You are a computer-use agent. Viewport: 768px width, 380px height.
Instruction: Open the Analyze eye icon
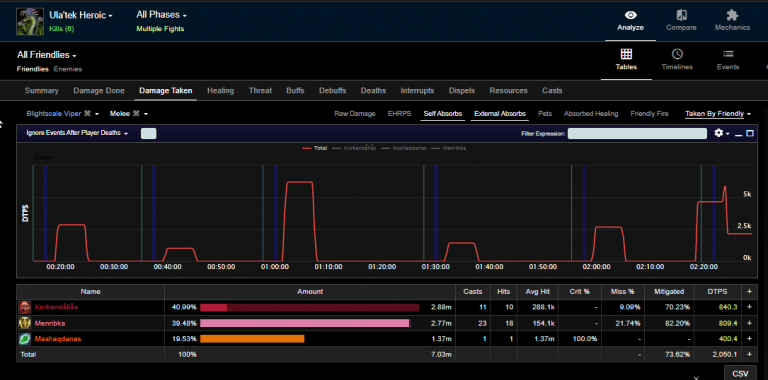tap(630, 15)
